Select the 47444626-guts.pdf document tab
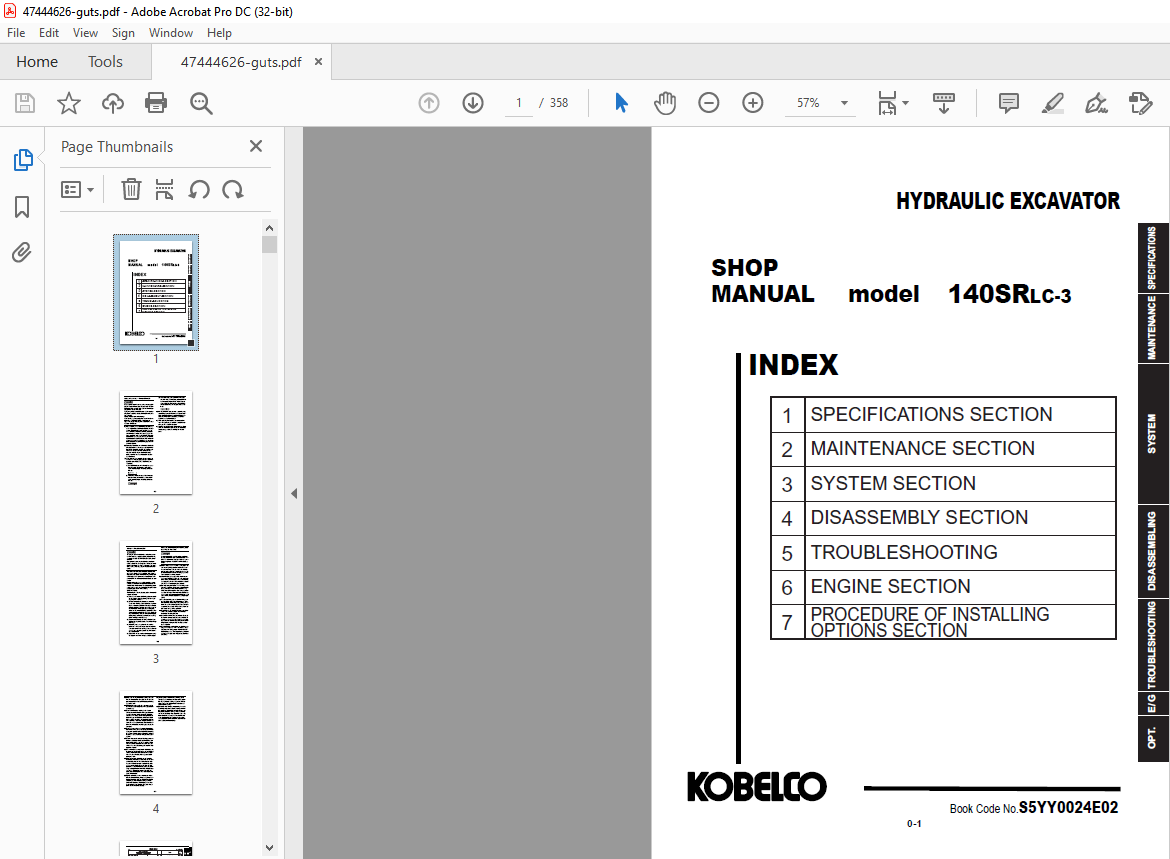This screenshot has height=859, width=1170. pyautogui.click(x=241, y=62)
